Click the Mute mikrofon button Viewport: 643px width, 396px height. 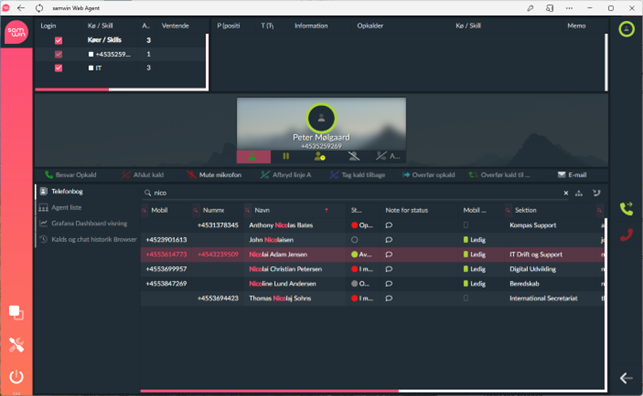click(214, 175)
